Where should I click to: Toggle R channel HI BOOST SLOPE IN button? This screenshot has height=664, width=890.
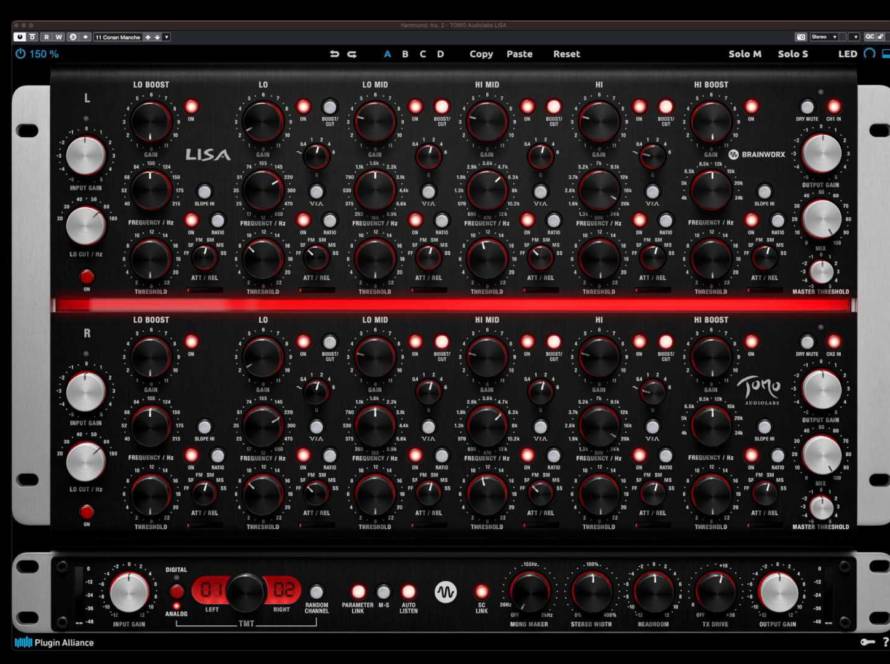[765, 426]
